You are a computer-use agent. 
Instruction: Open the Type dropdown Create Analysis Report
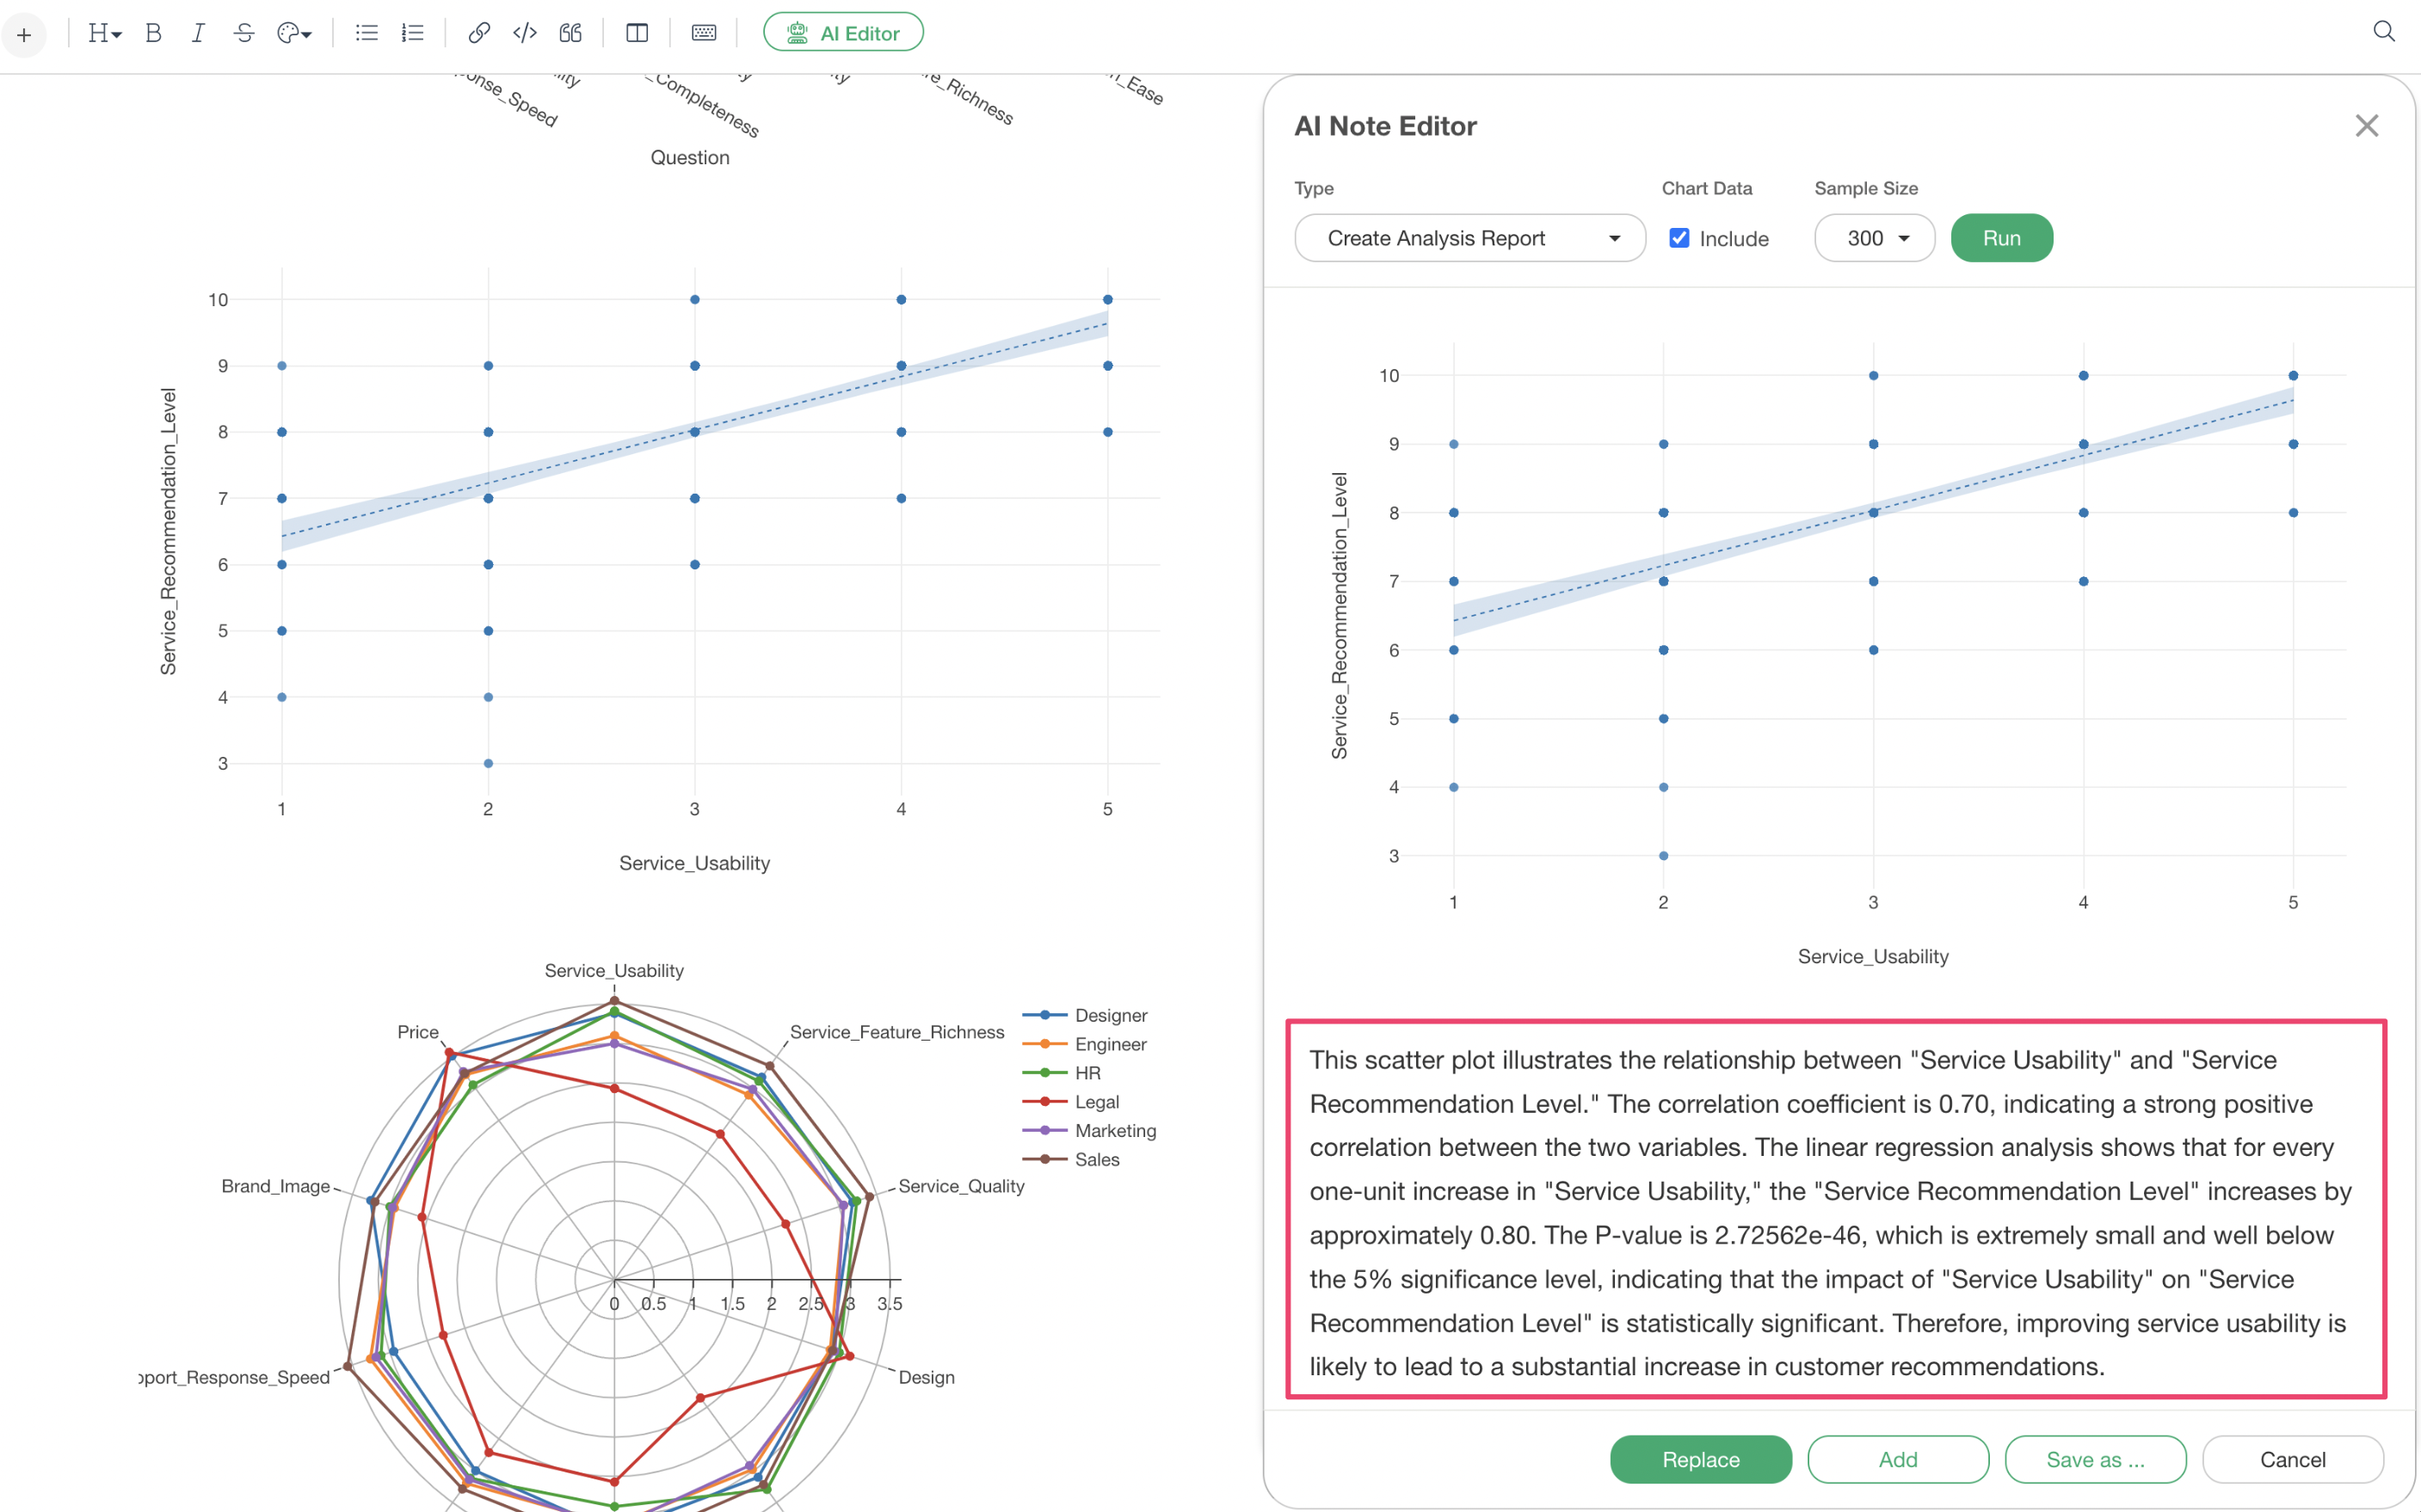1469,238
